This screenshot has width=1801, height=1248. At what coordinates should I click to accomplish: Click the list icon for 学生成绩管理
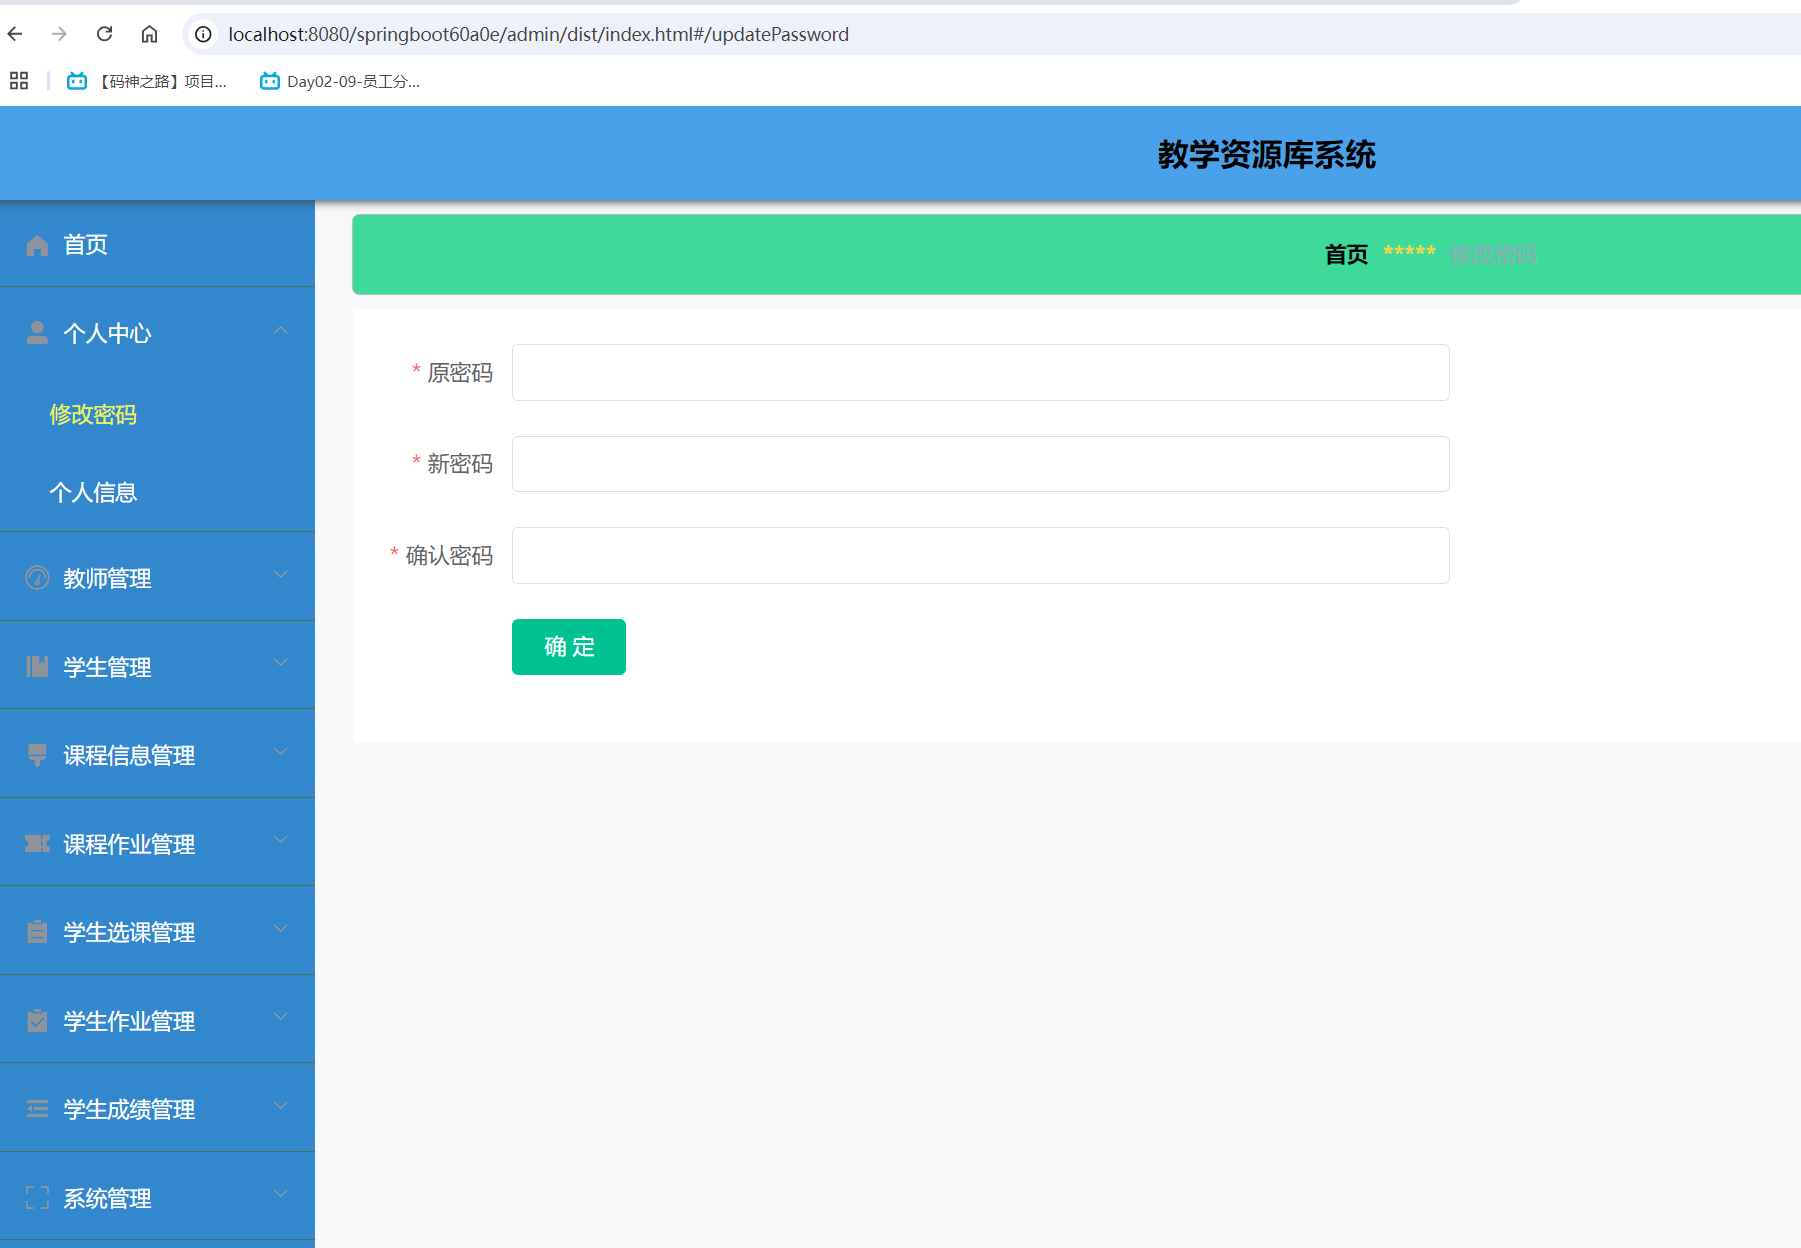tap(37, 1108)
